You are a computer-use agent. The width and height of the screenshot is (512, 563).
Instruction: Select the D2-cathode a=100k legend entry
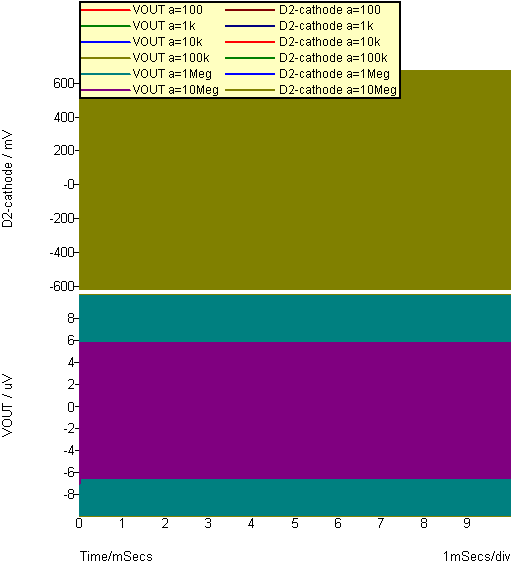(307, 58)
